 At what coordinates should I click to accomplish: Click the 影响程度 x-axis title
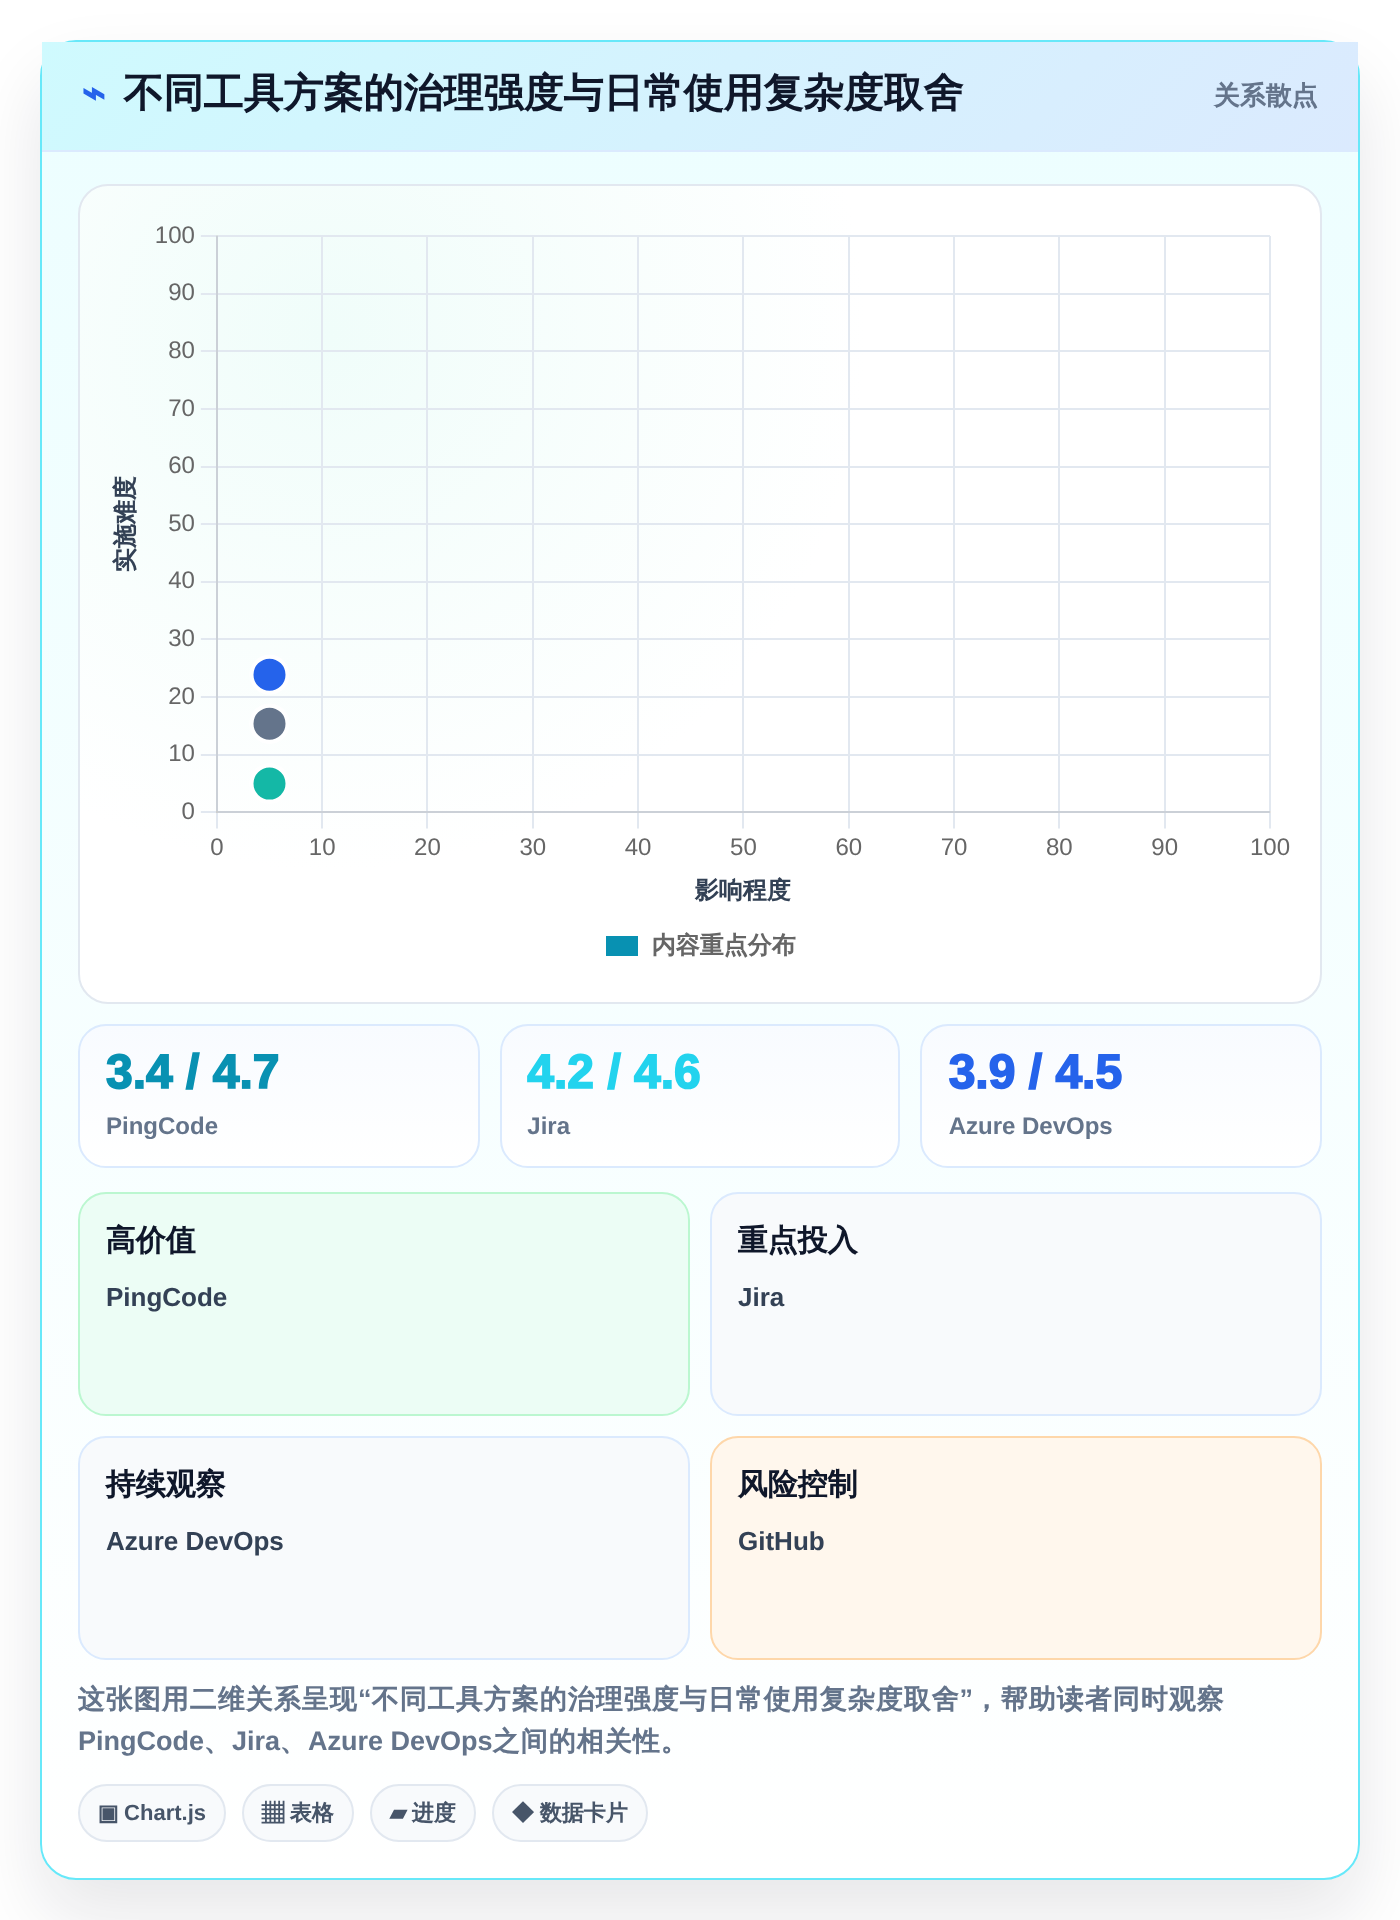(x=743, y=890)
